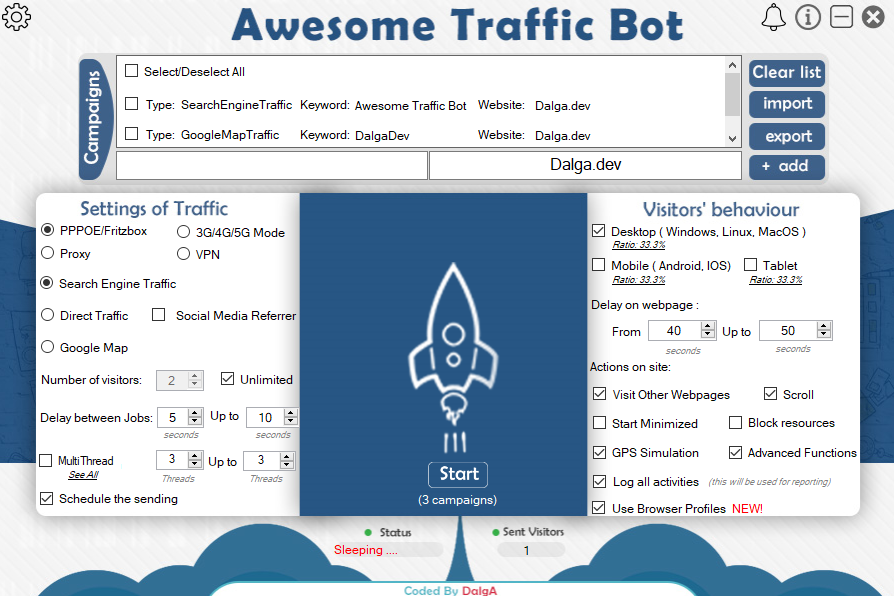Uncheck the Unlimited visitors checkbox
Screen dimensions: 894x596
coord(227,379)
